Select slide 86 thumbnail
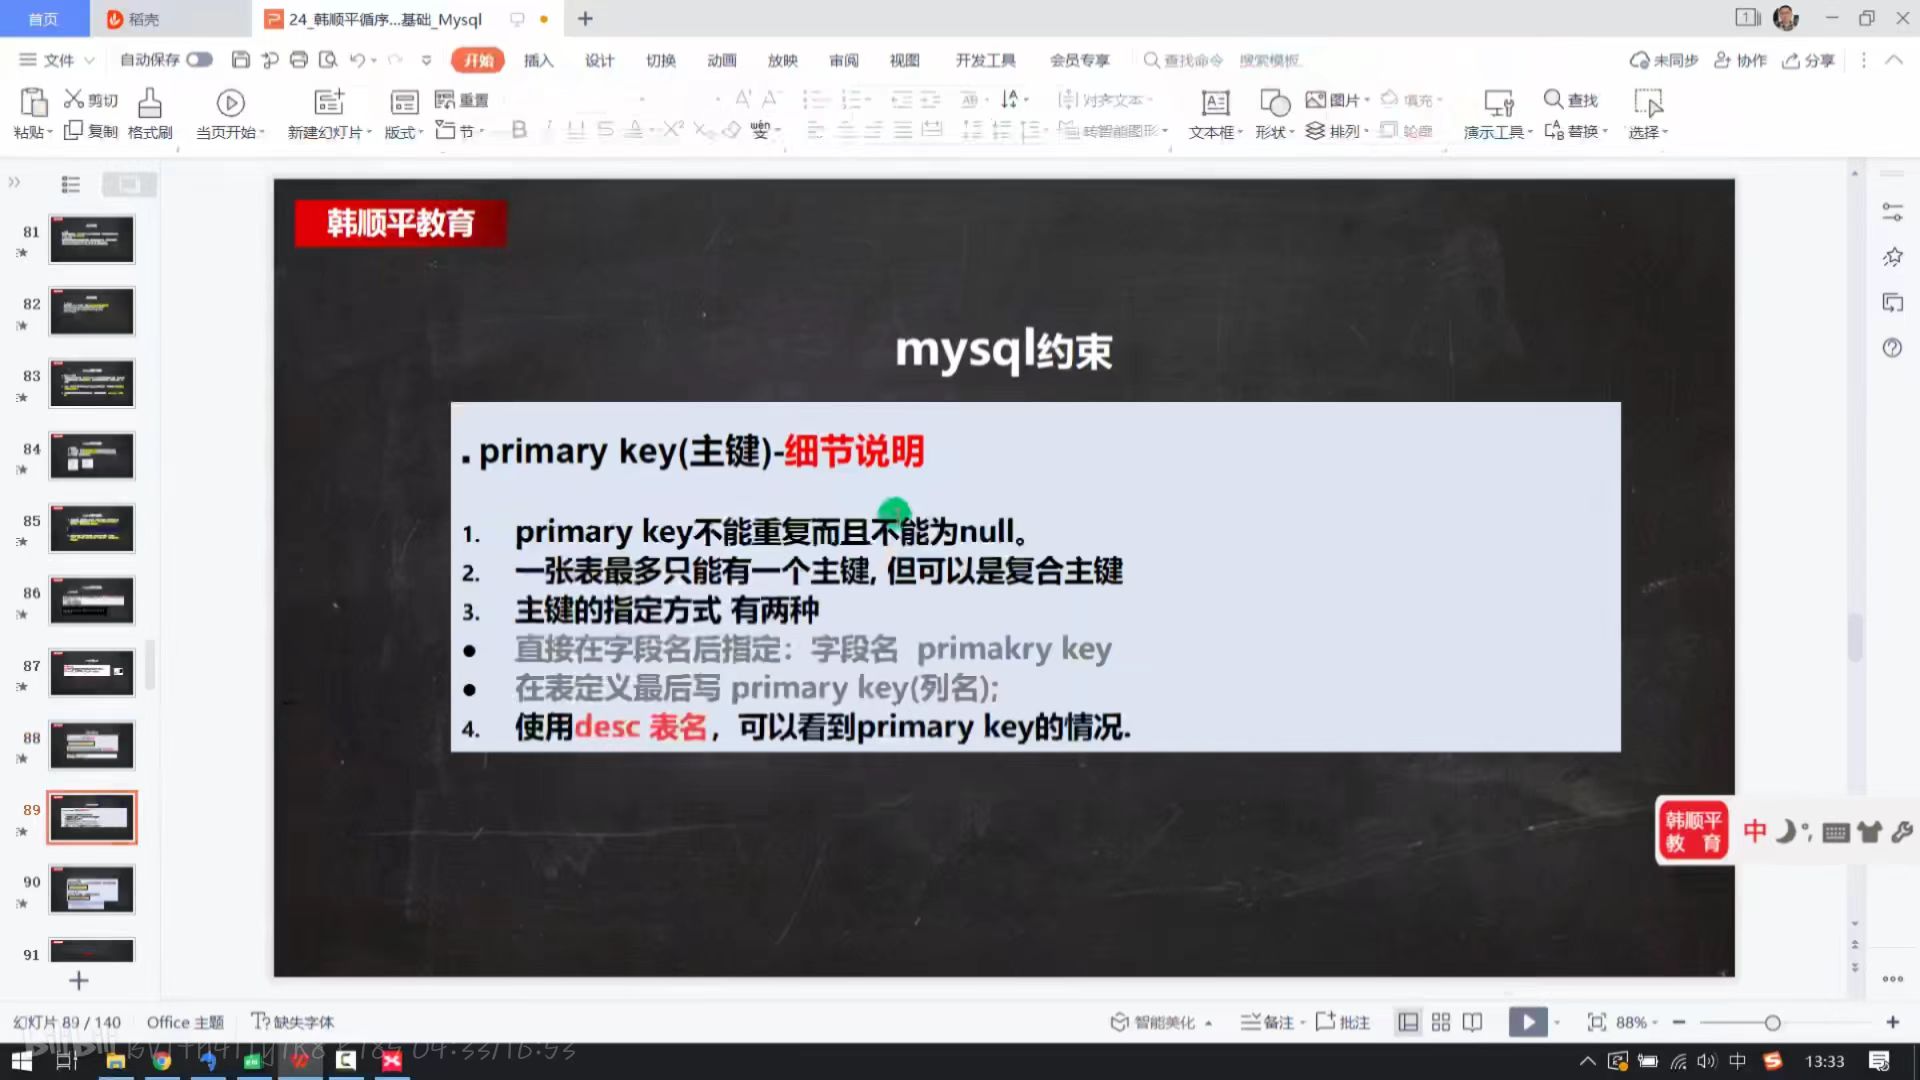The height and width of the screenshot is (1080, 1920). pyautogui.click(x=92, y=601)
